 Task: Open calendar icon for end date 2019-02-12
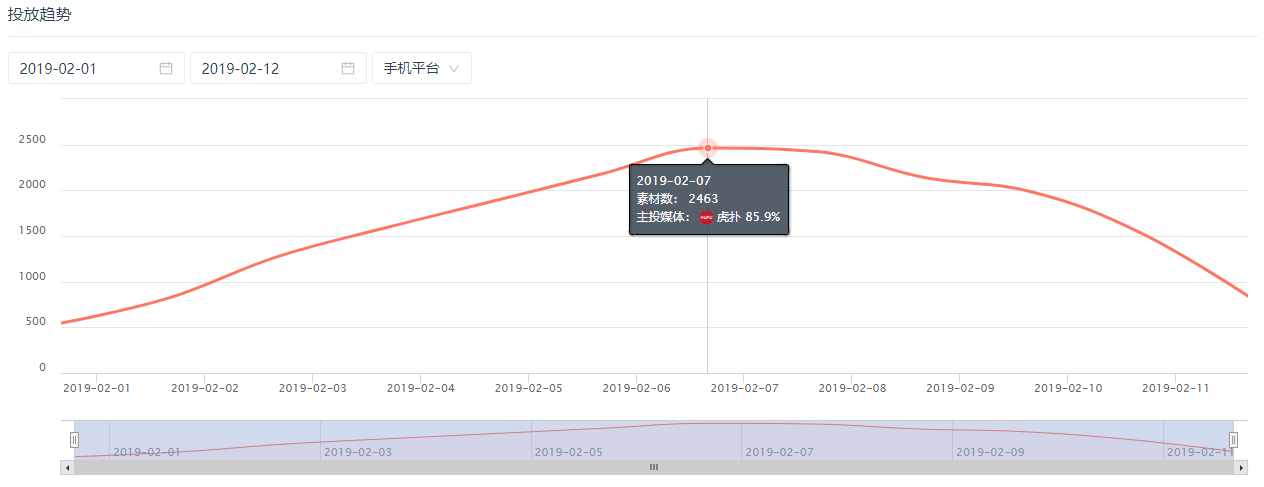348,68
